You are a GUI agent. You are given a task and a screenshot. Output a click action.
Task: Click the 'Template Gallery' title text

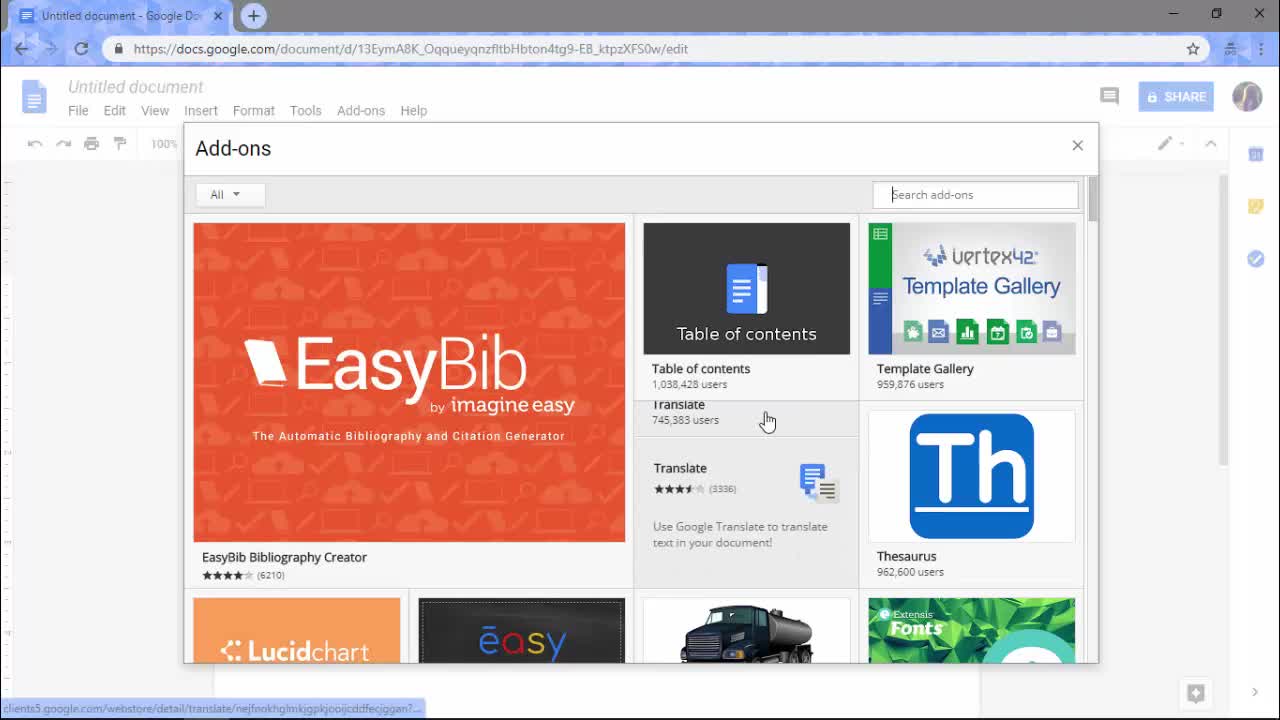(925, 369)
